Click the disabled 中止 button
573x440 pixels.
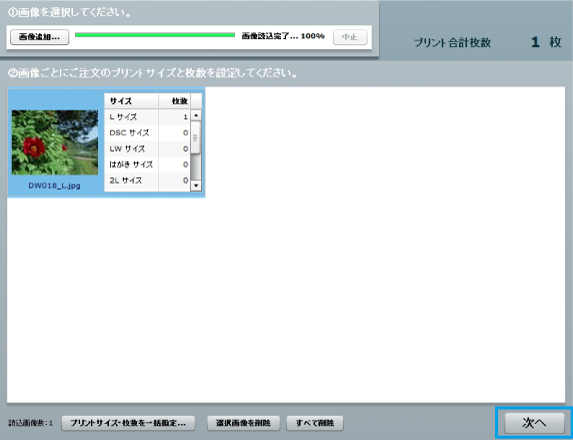click(350, 37)
